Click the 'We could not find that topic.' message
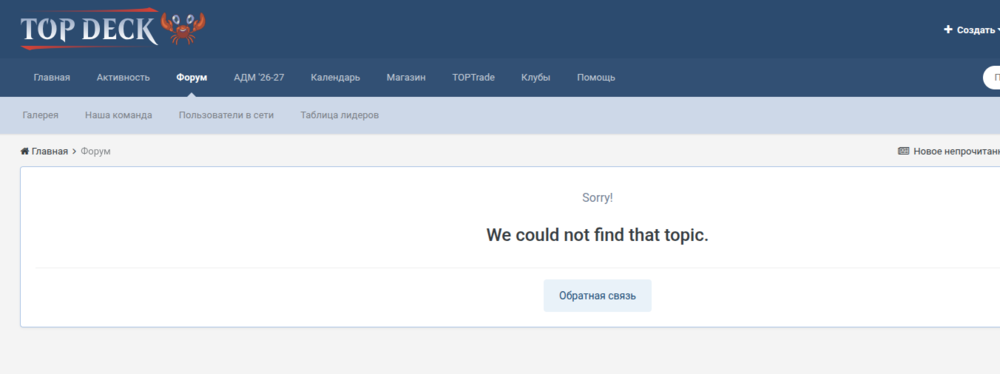 (x=598, y=235)
